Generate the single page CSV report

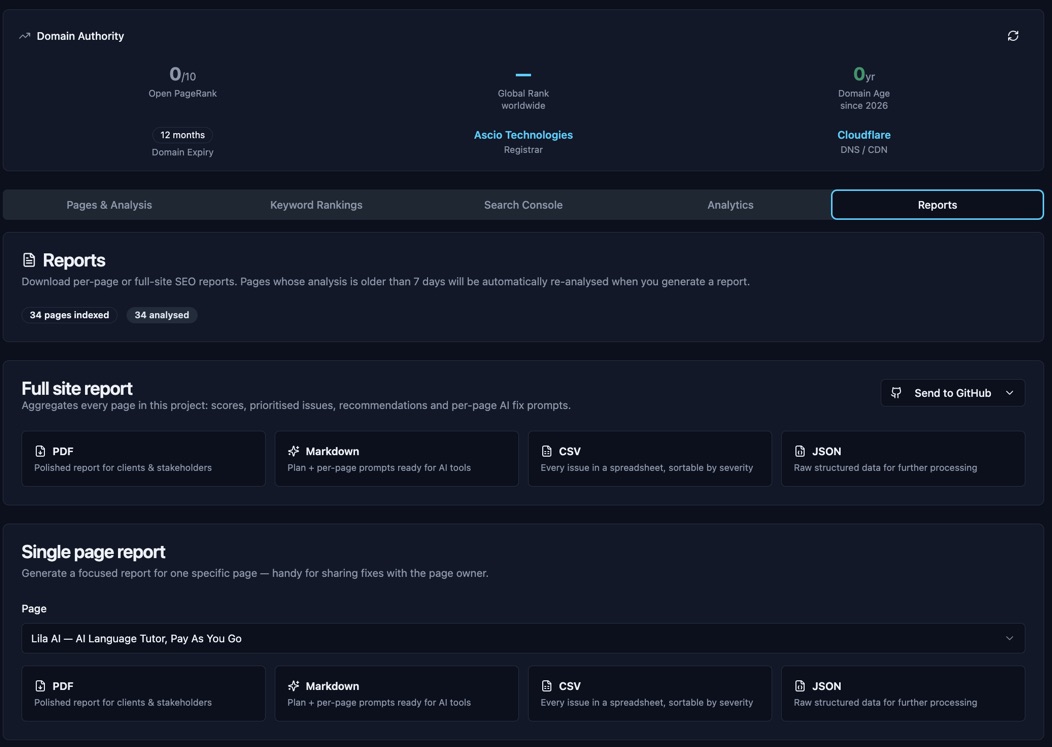click(649, 693)
